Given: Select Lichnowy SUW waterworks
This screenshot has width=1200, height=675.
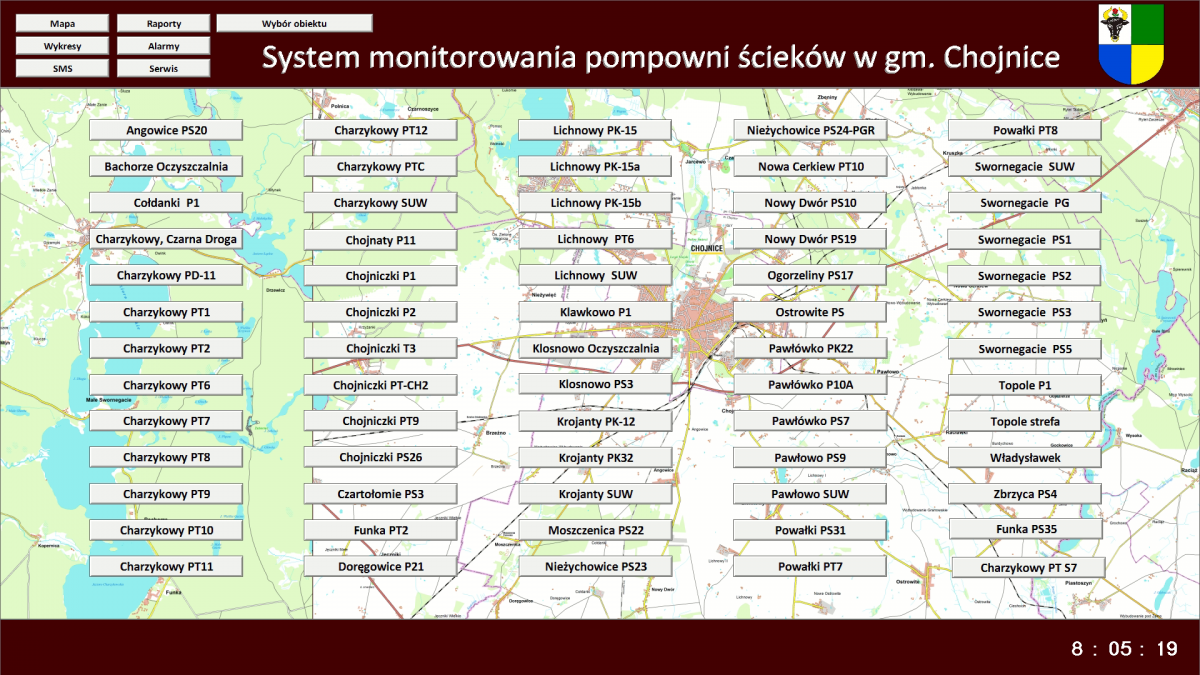Looking at the screenshot, I should pos(596,275).
